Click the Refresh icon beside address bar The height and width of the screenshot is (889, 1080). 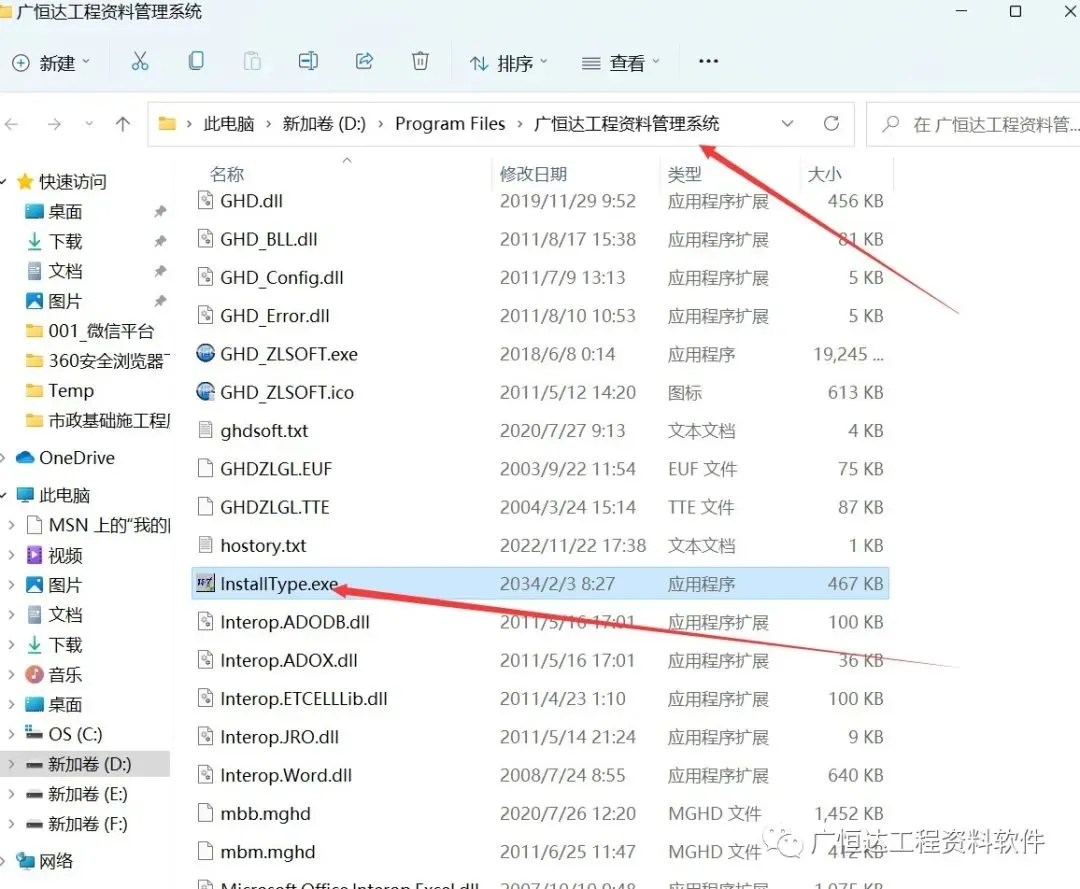[831, 124]
